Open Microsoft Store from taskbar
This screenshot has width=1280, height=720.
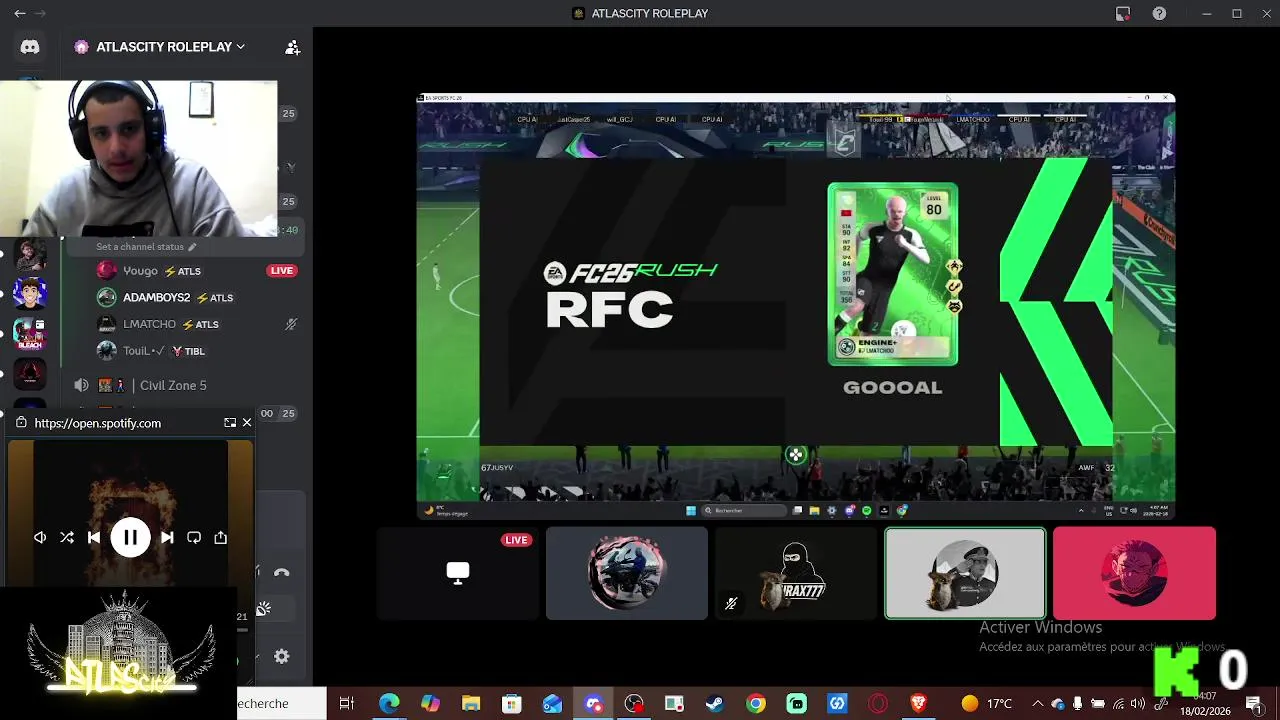pyautogui.click(x=512, y=704)
